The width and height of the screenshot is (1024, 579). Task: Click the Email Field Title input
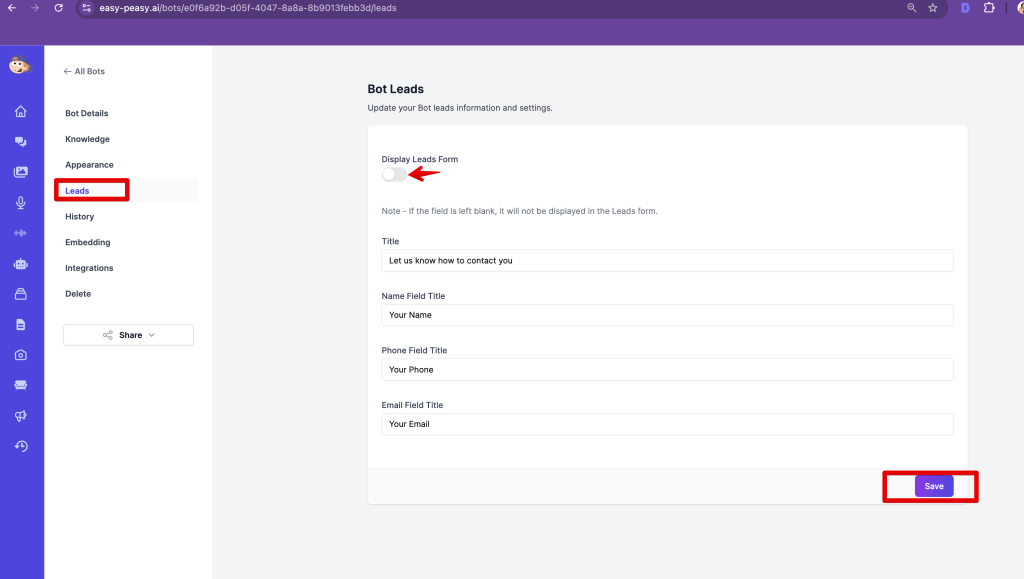click(x=667, y=424)
